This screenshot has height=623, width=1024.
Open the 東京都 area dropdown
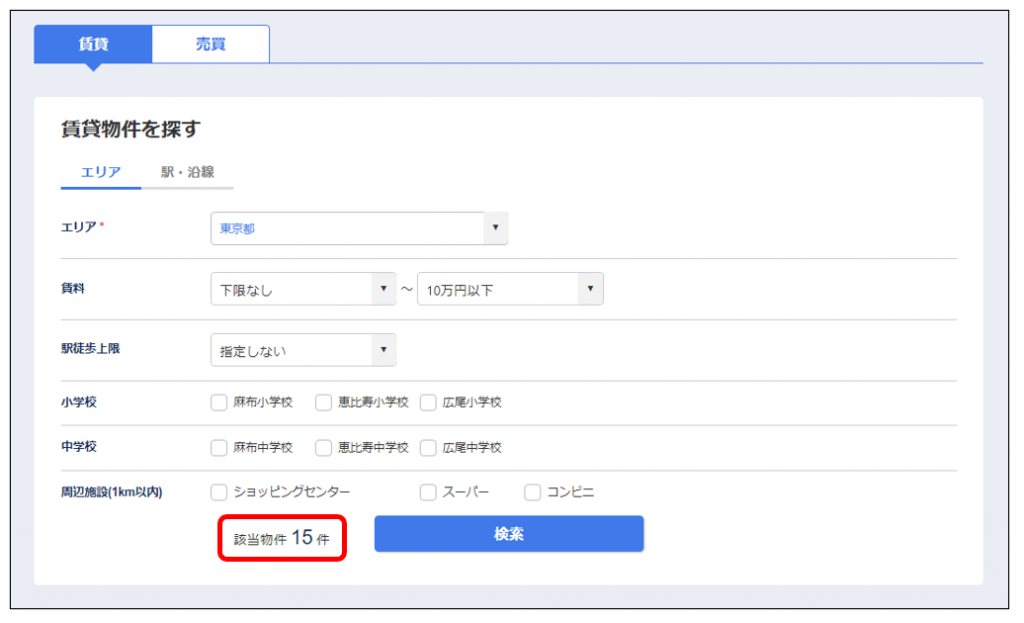(x=359, y=229)
